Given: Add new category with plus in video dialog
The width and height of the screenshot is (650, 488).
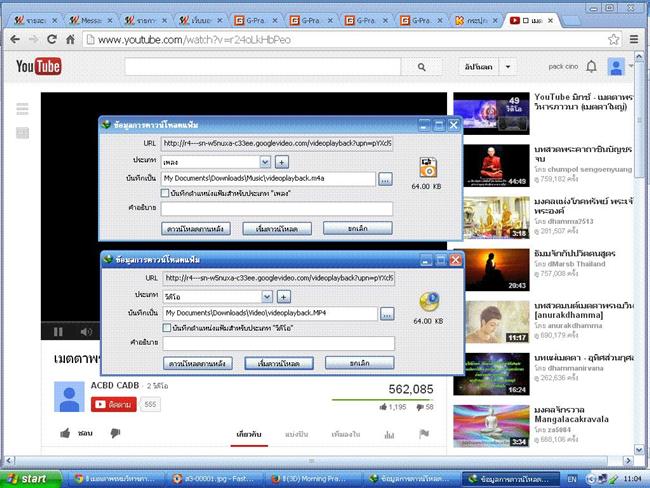Looking at the screenshot, I should 284,296.
